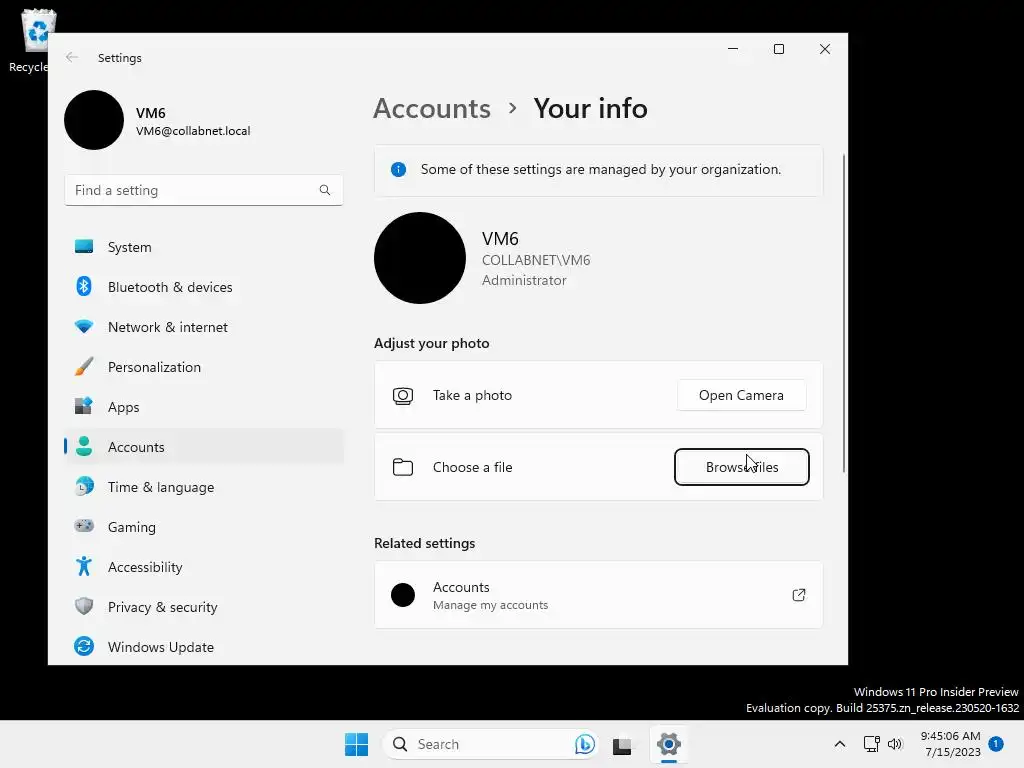Screen dimensions: 1024x768
Task: Select the Apps category
Action: pos(204,407)
